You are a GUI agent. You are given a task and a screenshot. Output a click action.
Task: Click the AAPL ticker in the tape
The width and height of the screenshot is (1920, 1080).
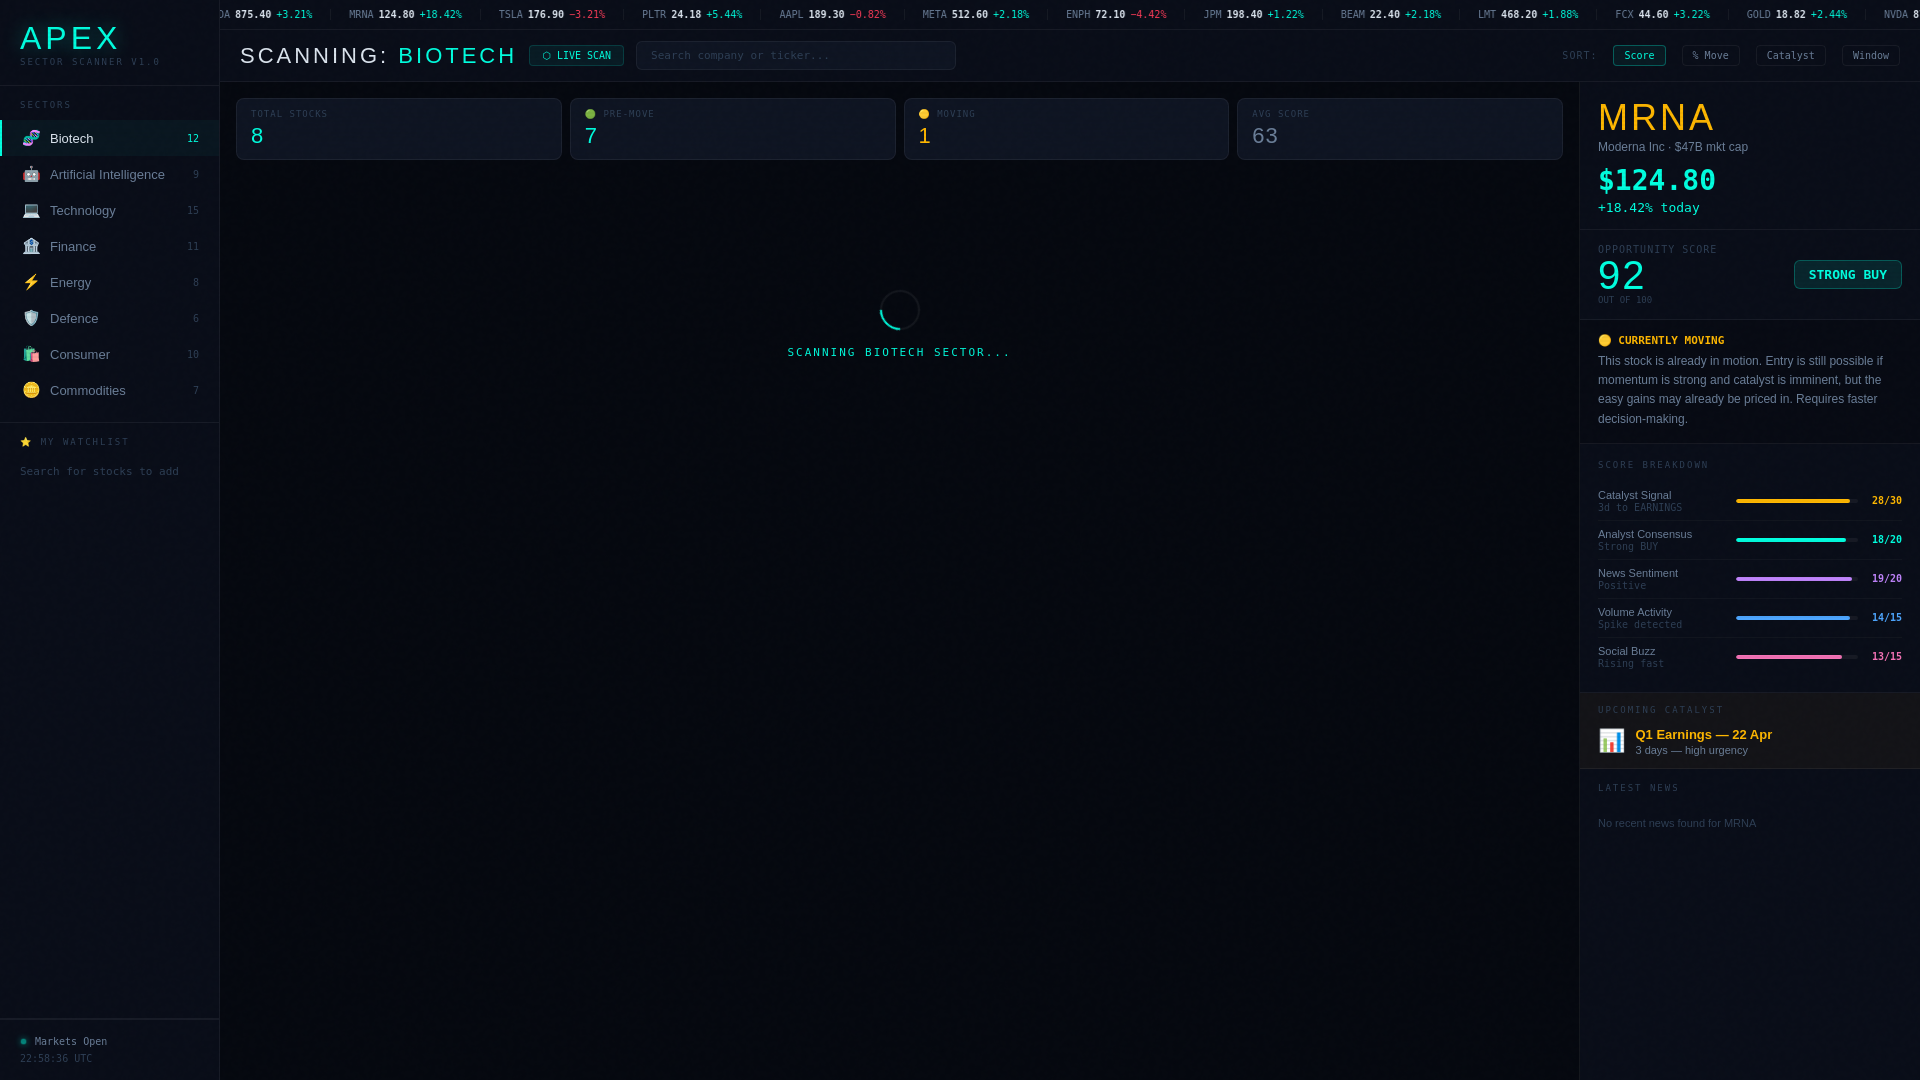click(x=832, y=15)
